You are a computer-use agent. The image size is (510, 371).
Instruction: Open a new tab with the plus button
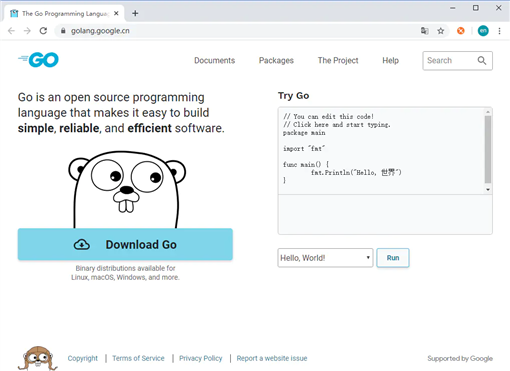click(x=135, y=13)
